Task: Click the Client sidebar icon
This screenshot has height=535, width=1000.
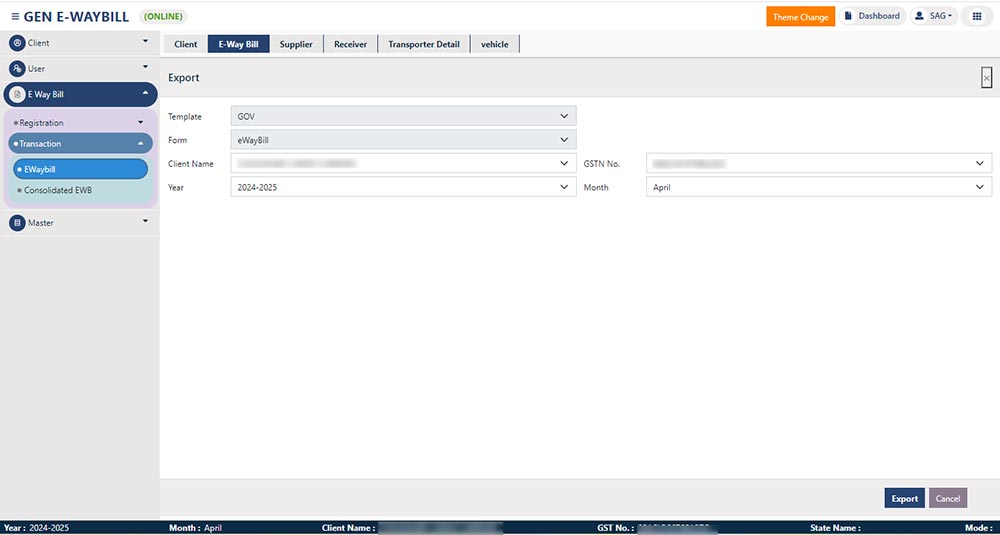Action: (17, 43)
